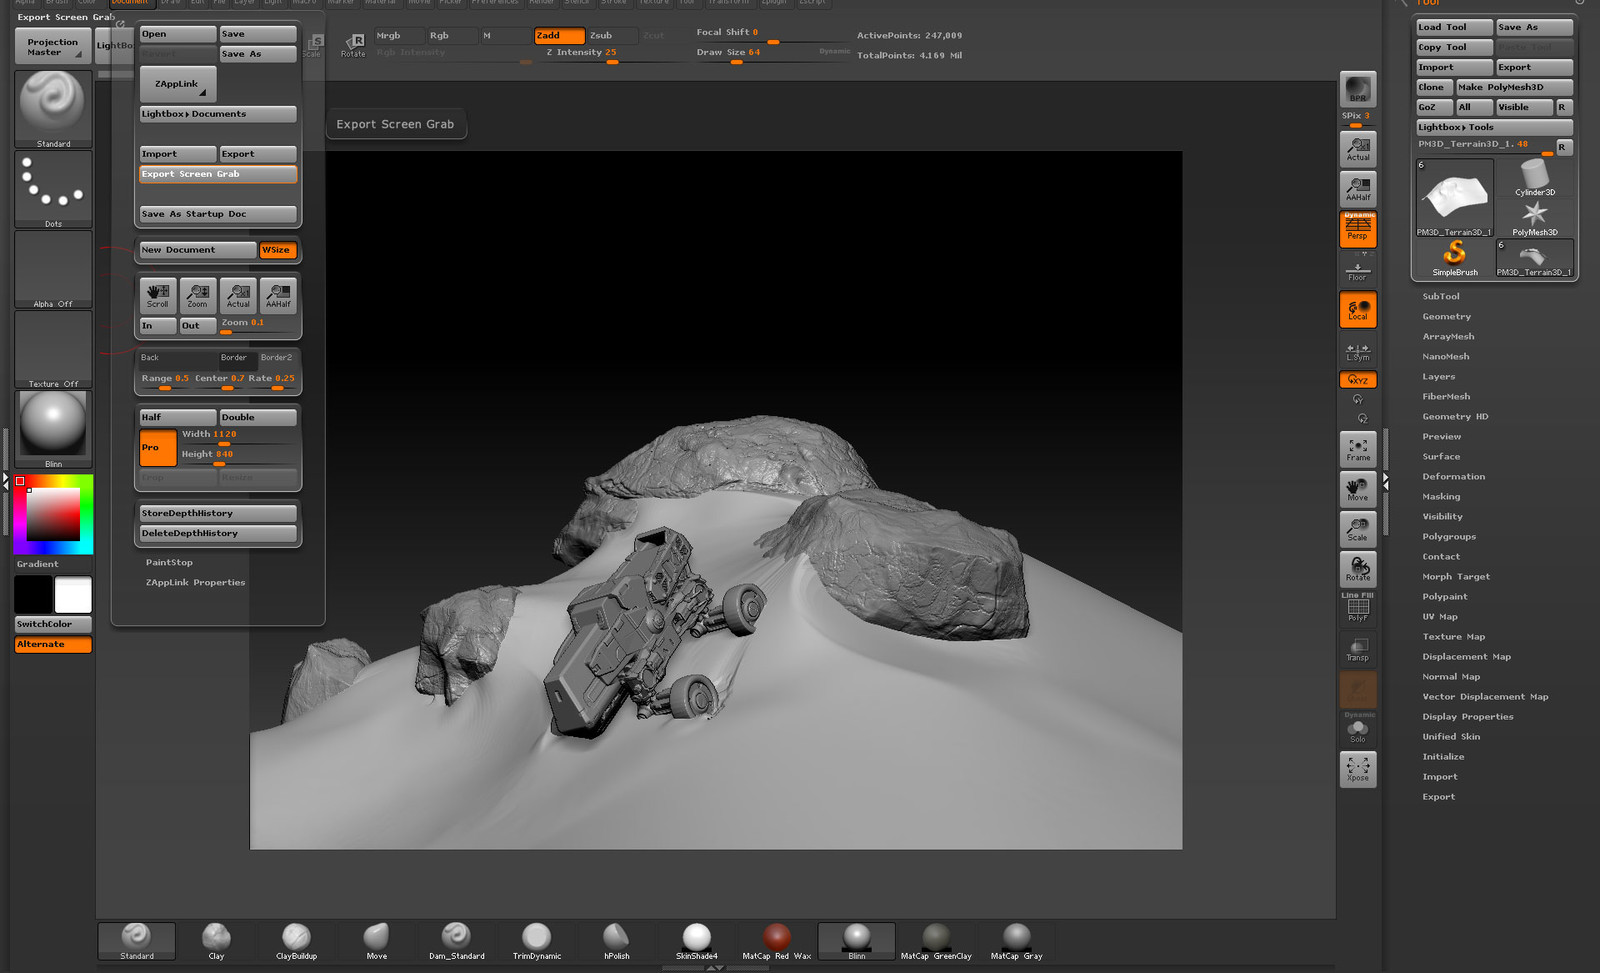Click the Actual icon in Document panel
The width and height of the screenshot is (1600, 973).
(x=238, y=295)
